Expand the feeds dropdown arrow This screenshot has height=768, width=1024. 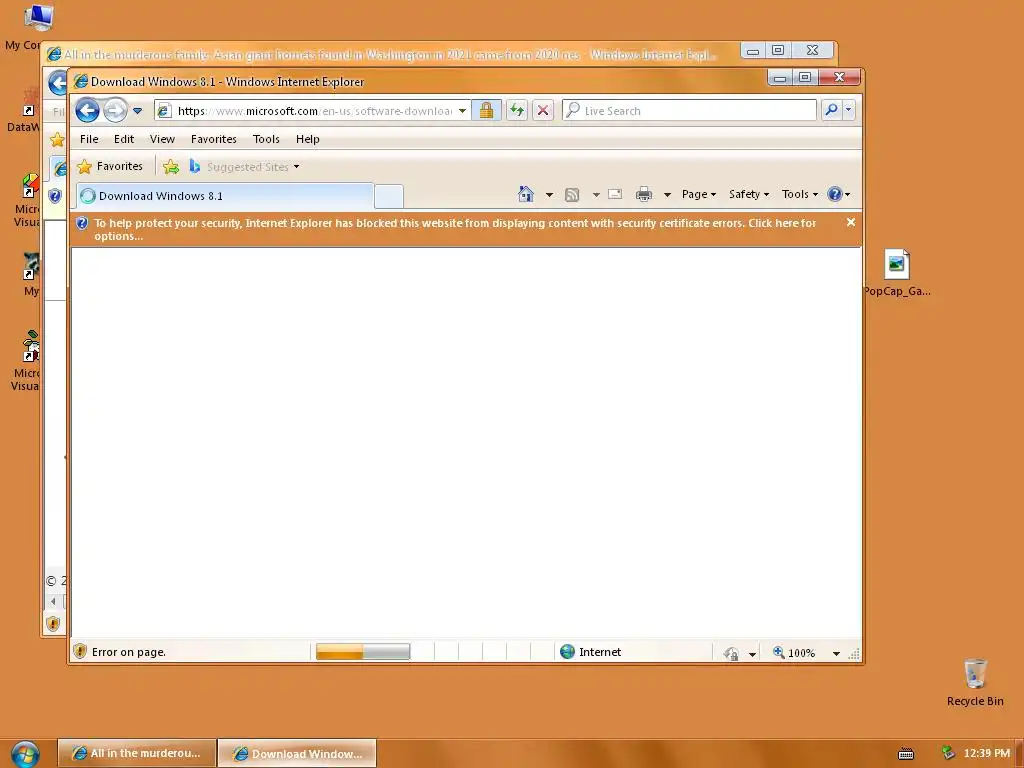pos(596,195)
